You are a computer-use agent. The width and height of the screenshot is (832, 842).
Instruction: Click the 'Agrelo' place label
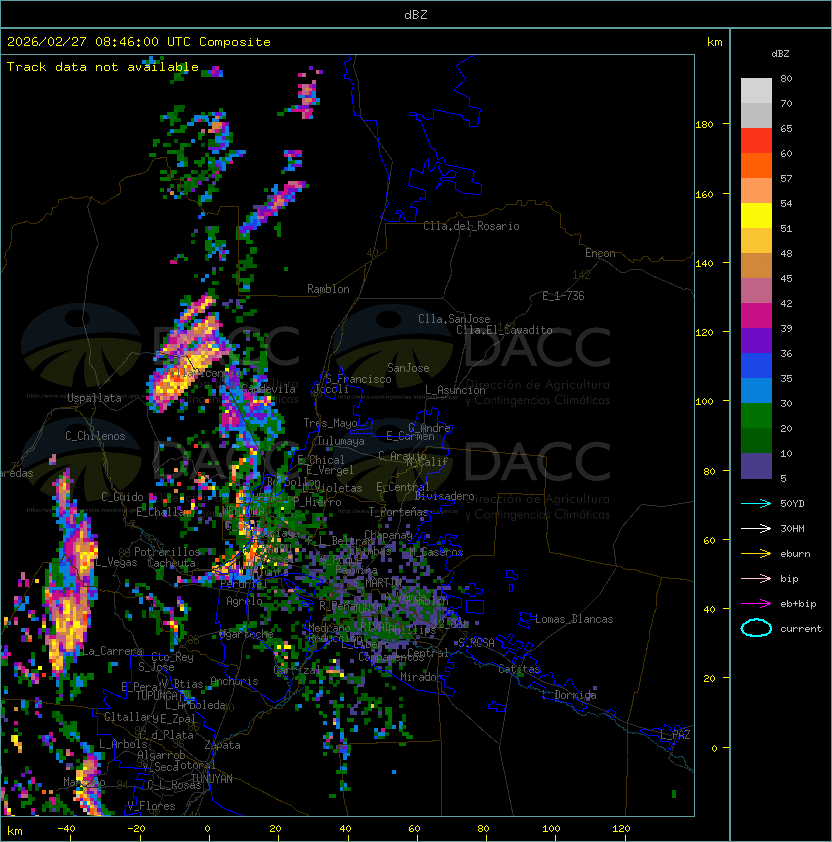point(244,601)
